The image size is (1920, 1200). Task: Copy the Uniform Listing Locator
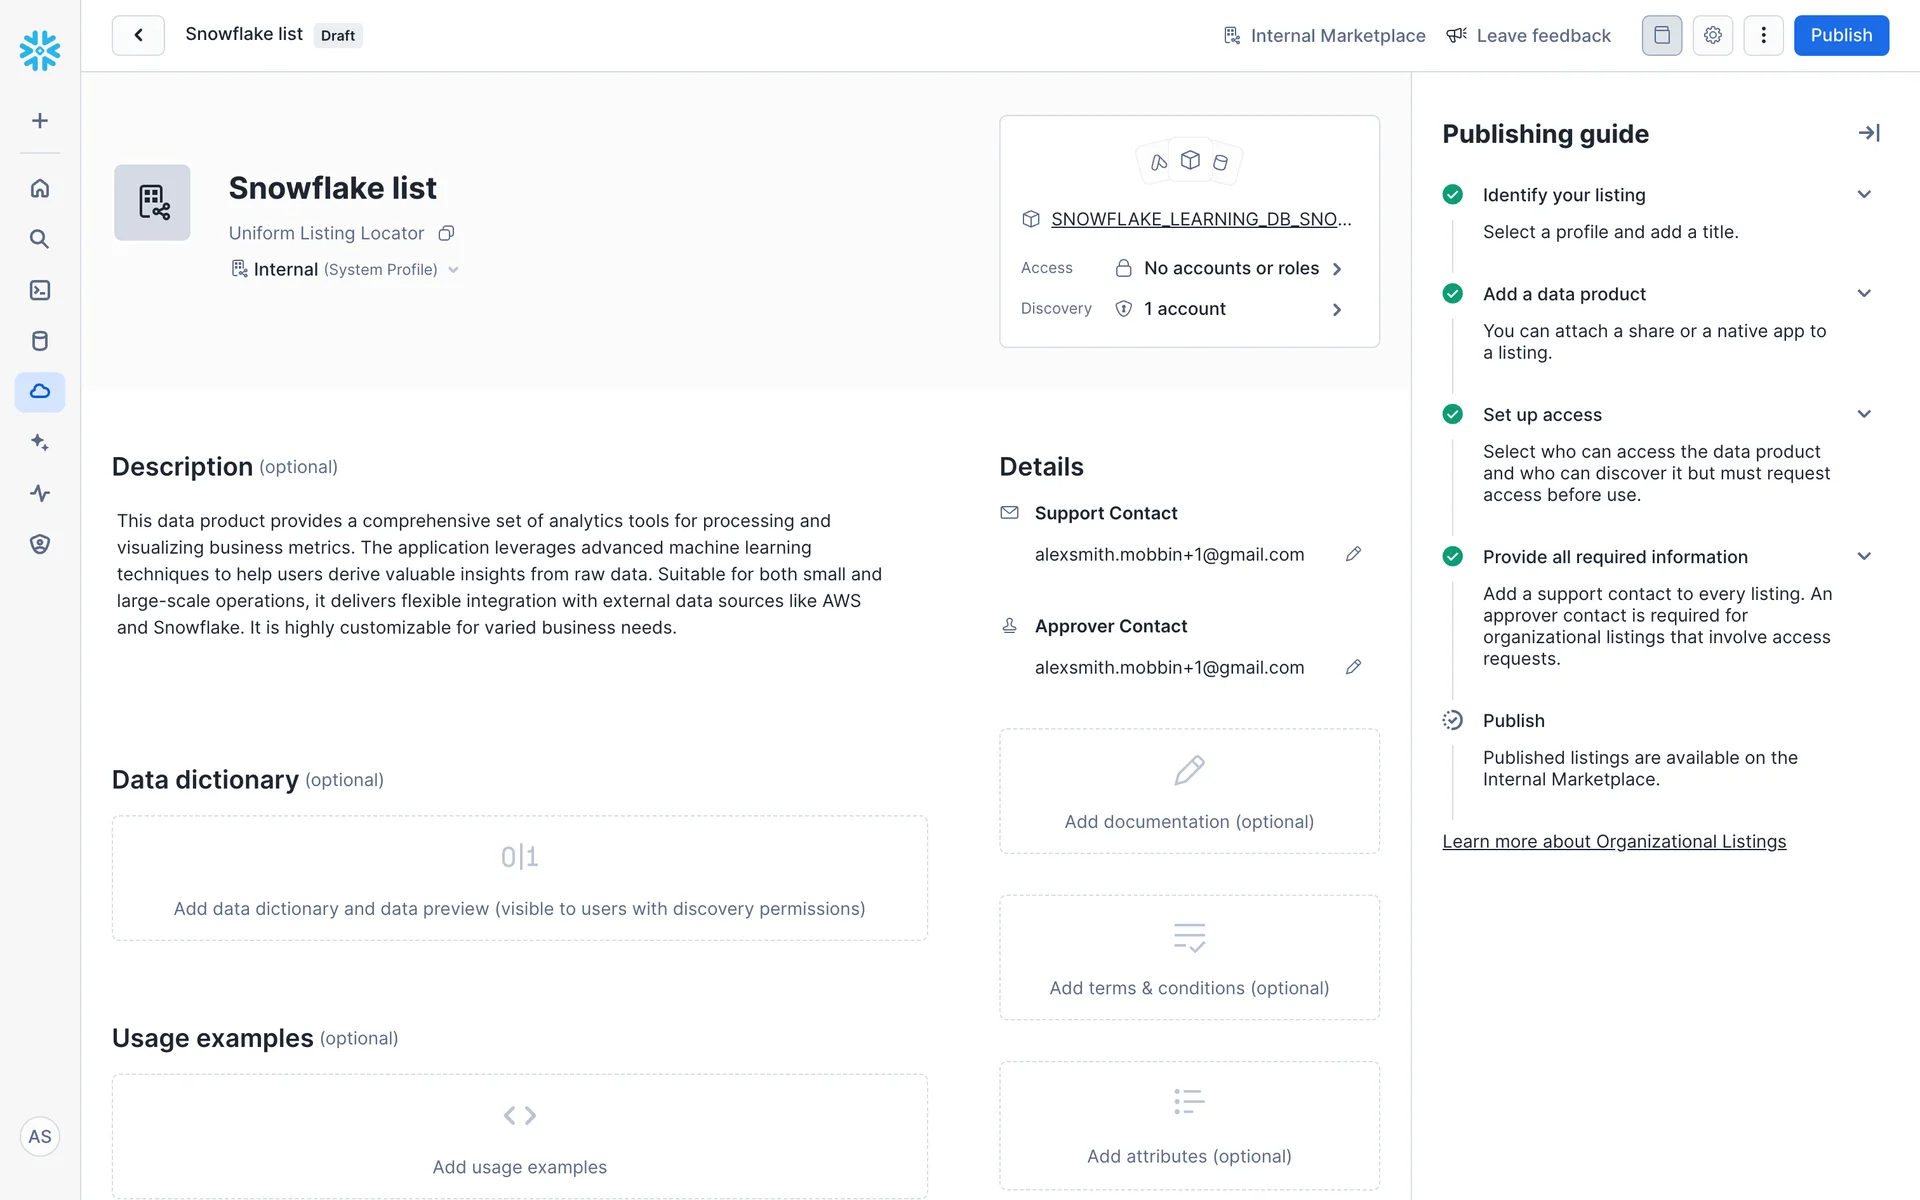tap(447, 233)
